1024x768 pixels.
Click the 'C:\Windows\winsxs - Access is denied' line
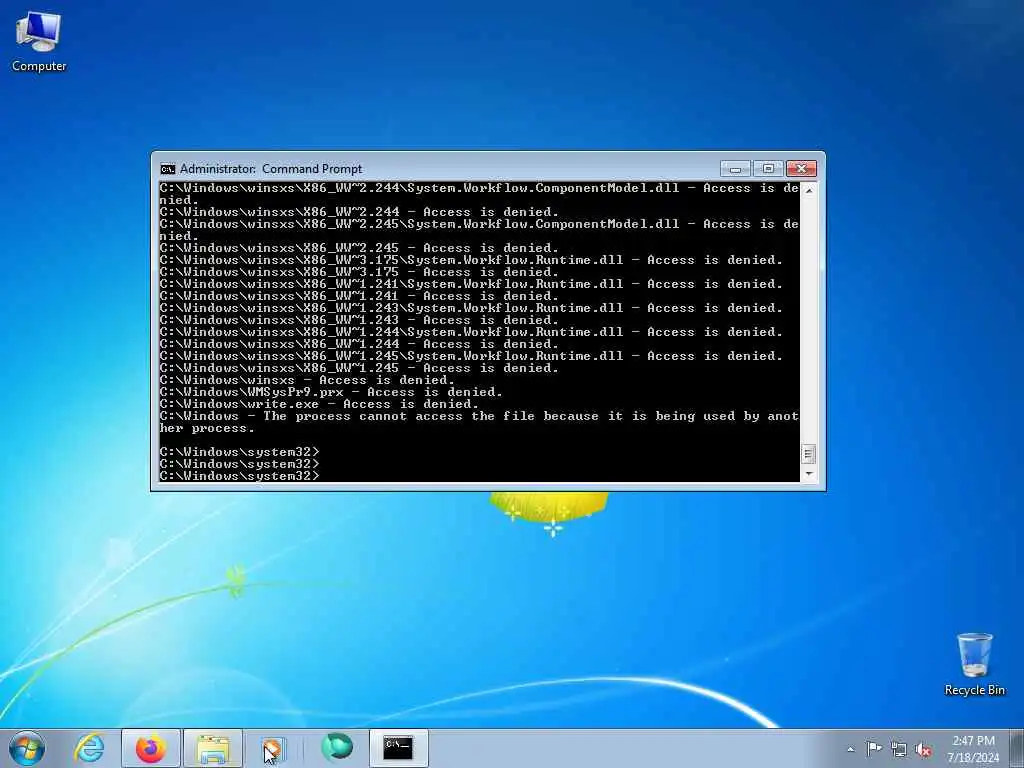tap(307, 380)
